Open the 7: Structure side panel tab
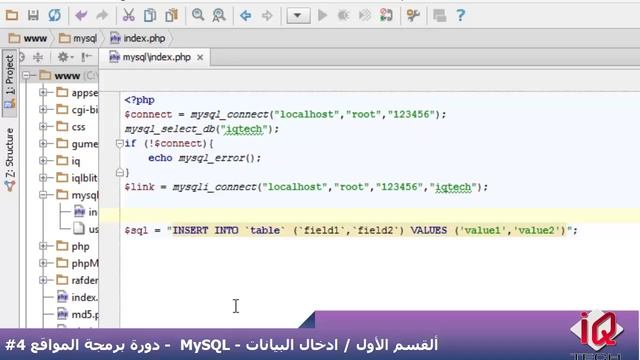The height and width of the screenshot is (360, 640). [9, 160]
